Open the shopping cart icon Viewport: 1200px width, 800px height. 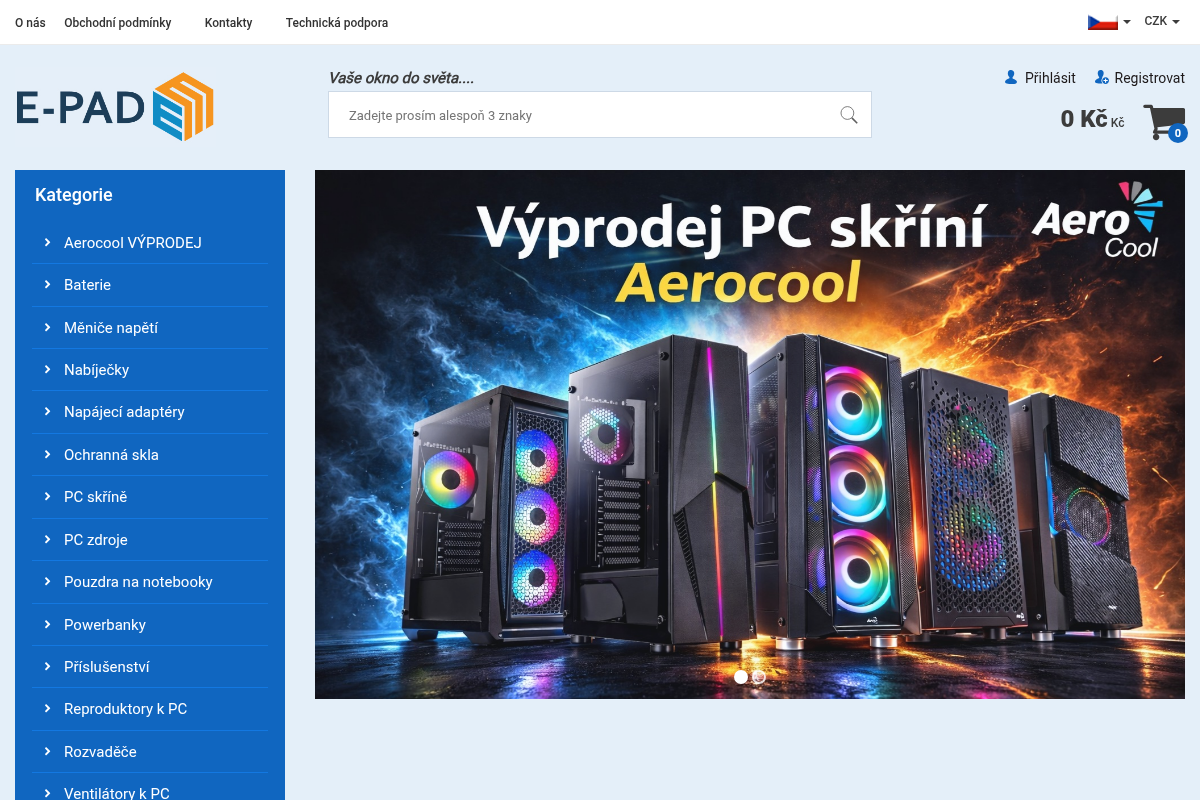tap(1163, 123)
